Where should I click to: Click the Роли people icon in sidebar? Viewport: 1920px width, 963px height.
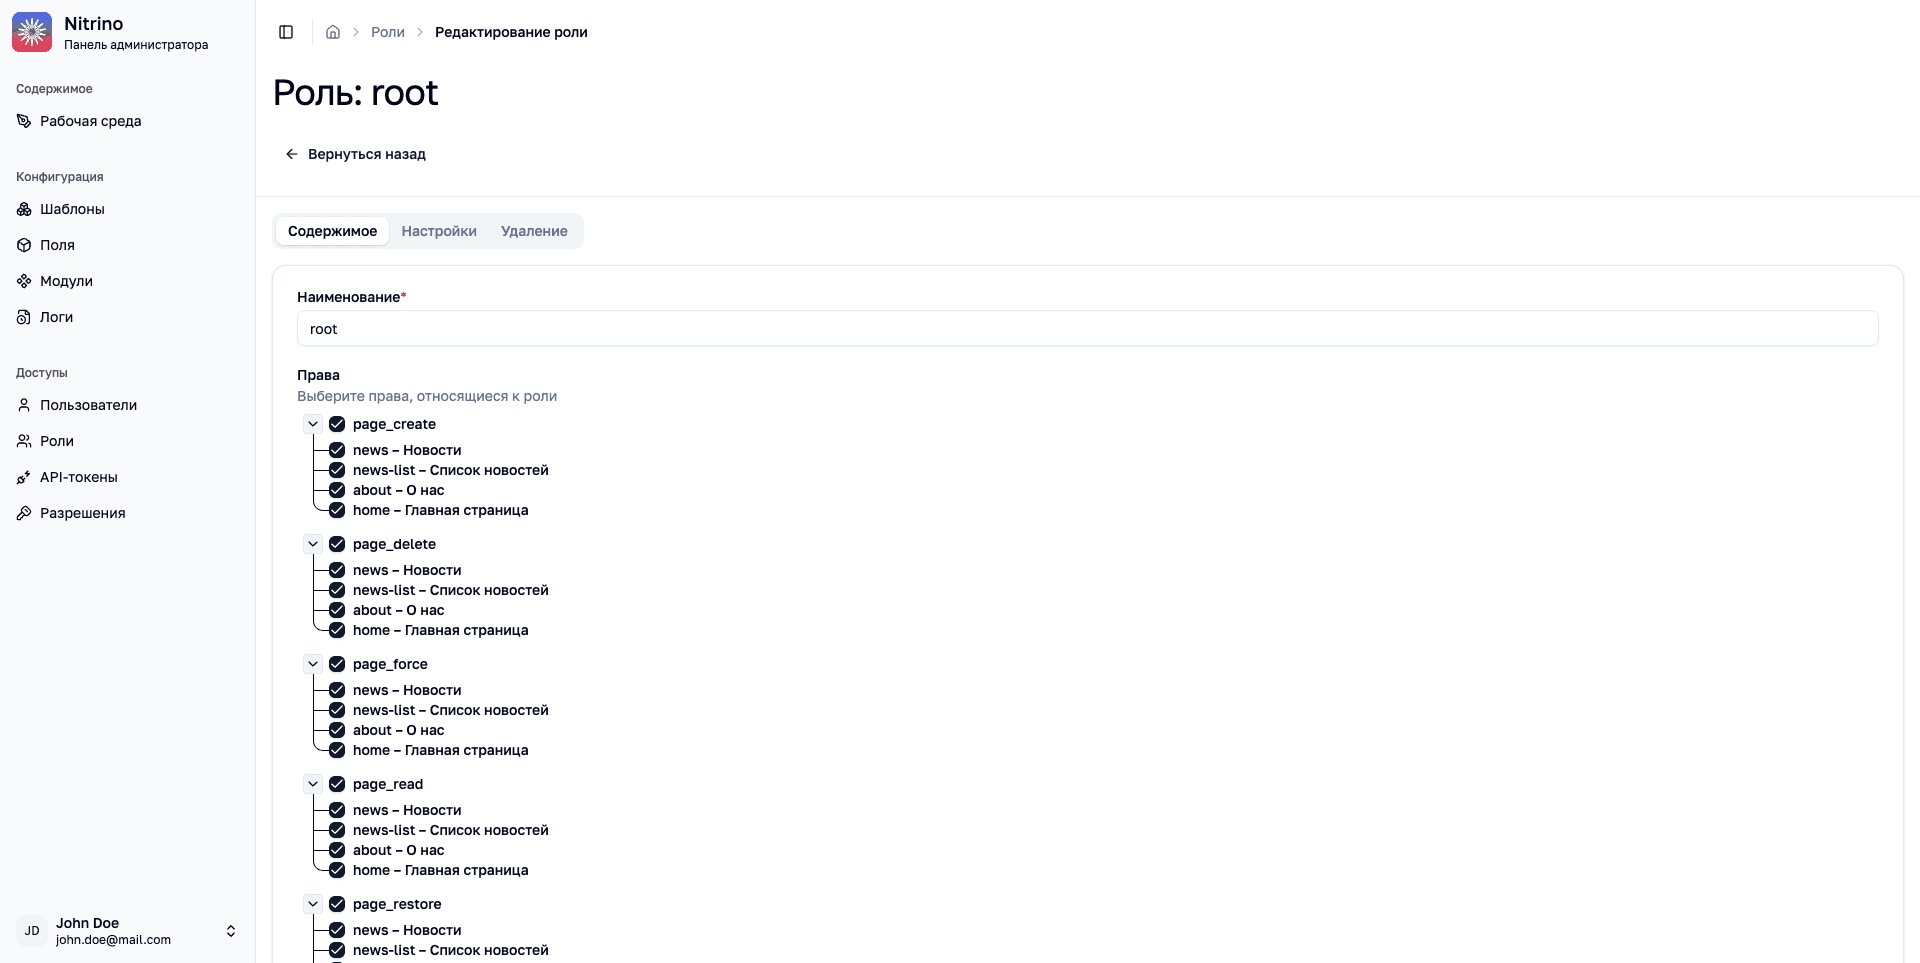tap(24, 441)
